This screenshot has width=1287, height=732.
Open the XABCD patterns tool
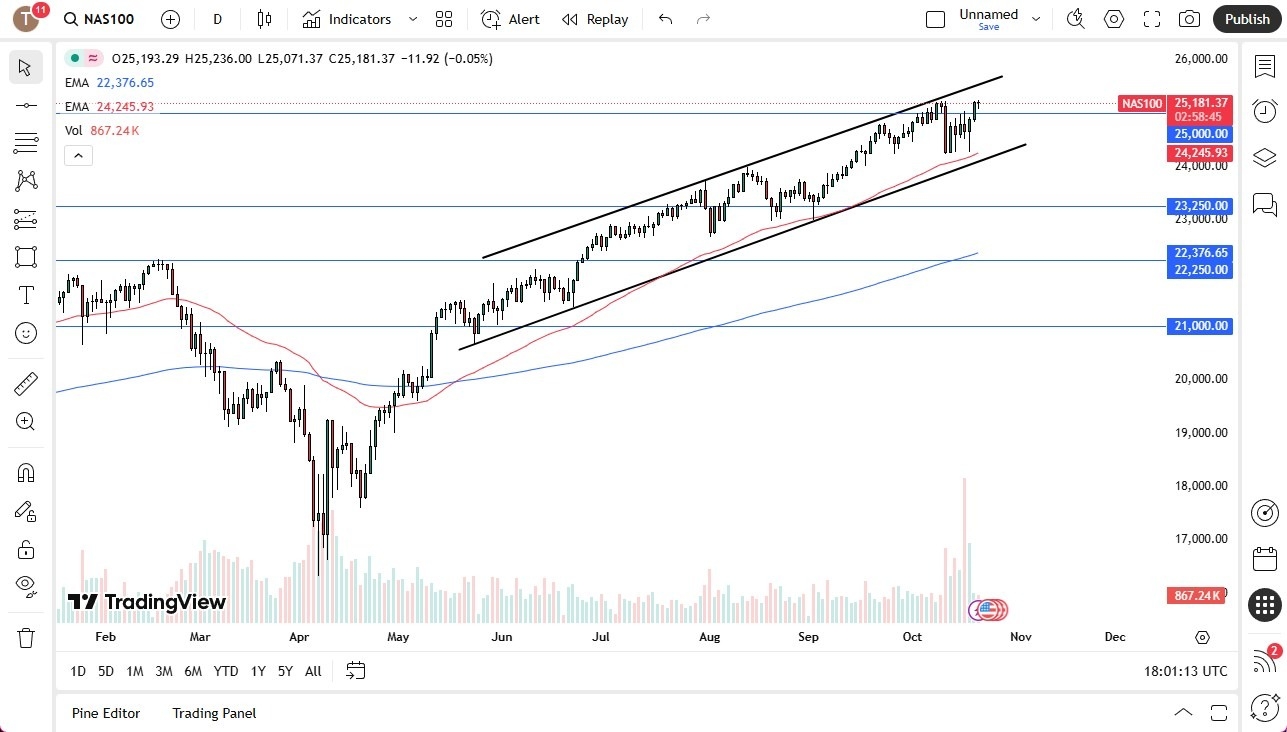(26, 180)
